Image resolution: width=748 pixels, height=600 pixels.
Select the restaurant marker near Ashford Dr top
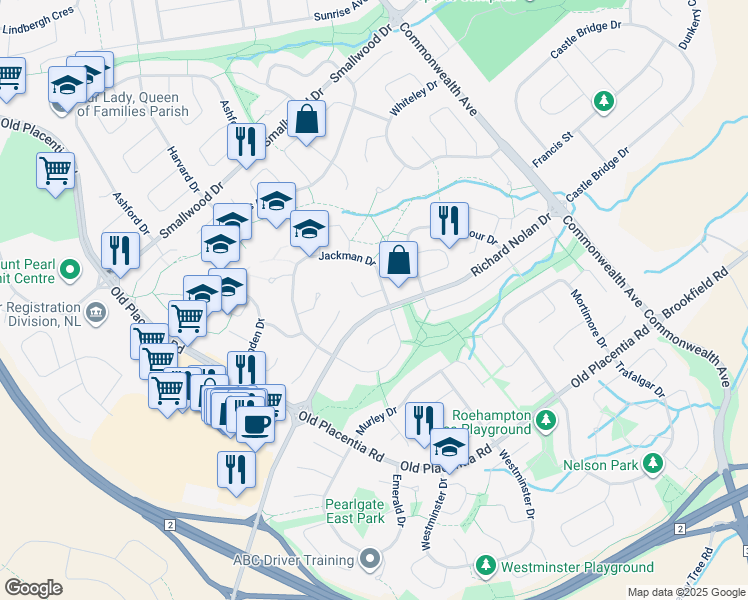[246, 145]
